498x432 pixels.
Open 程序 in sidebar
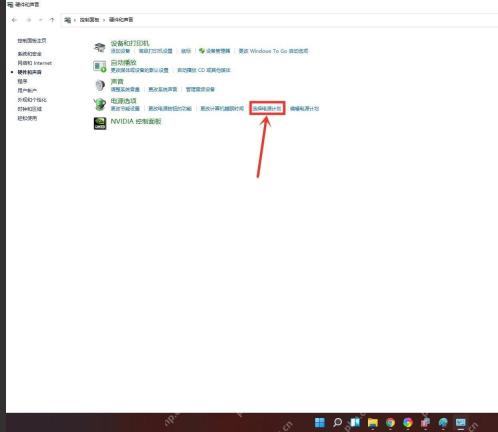tap(22, 81)
